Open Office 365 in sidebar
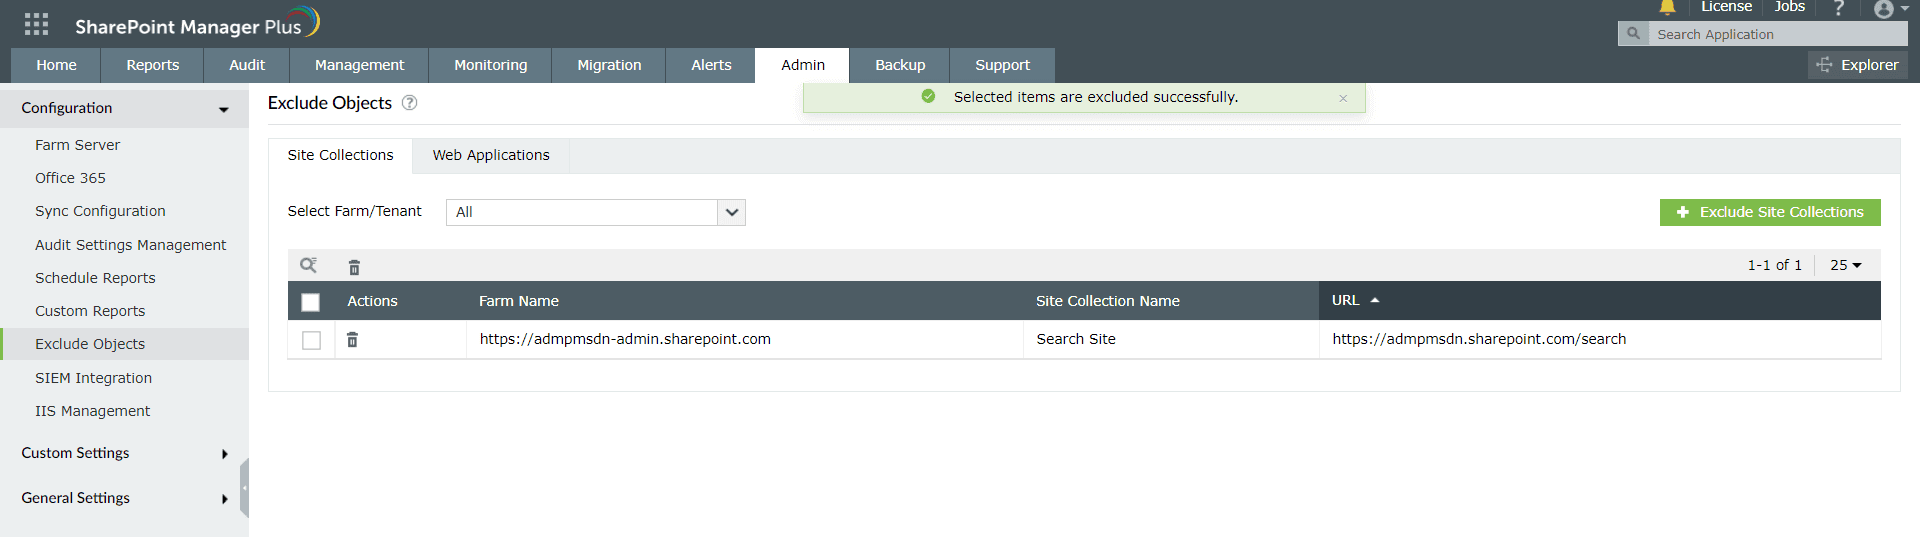This screenshot has width=1920, height=537. point(70,178)
